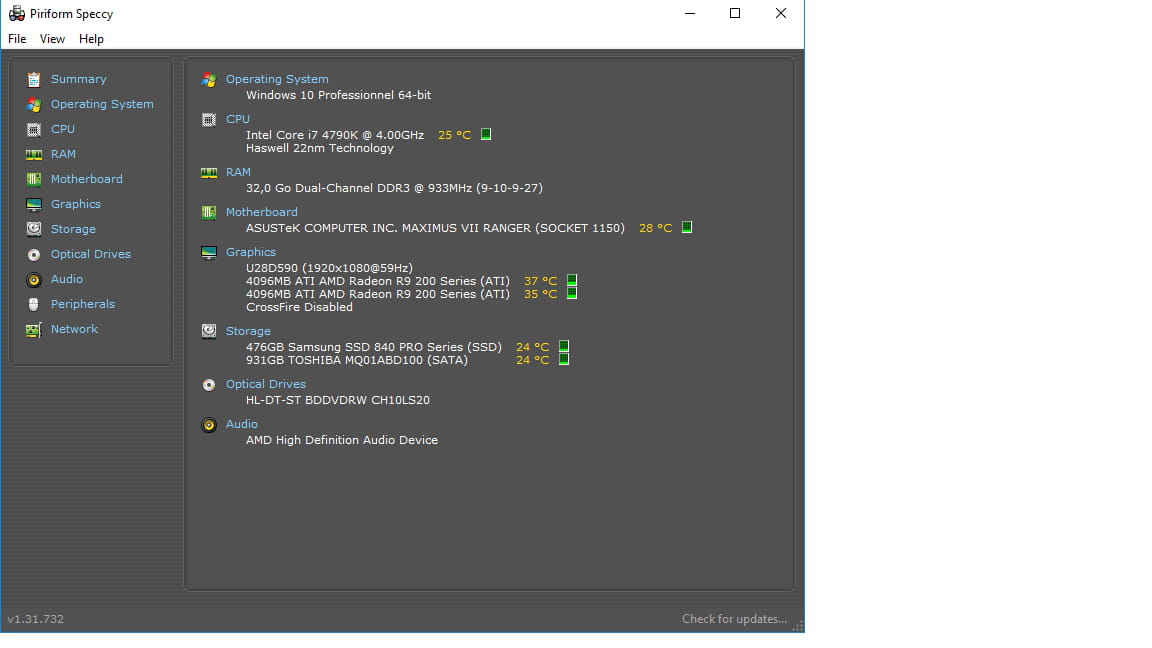Open the File menu
1152x648 pixels.
coord(17,39)
